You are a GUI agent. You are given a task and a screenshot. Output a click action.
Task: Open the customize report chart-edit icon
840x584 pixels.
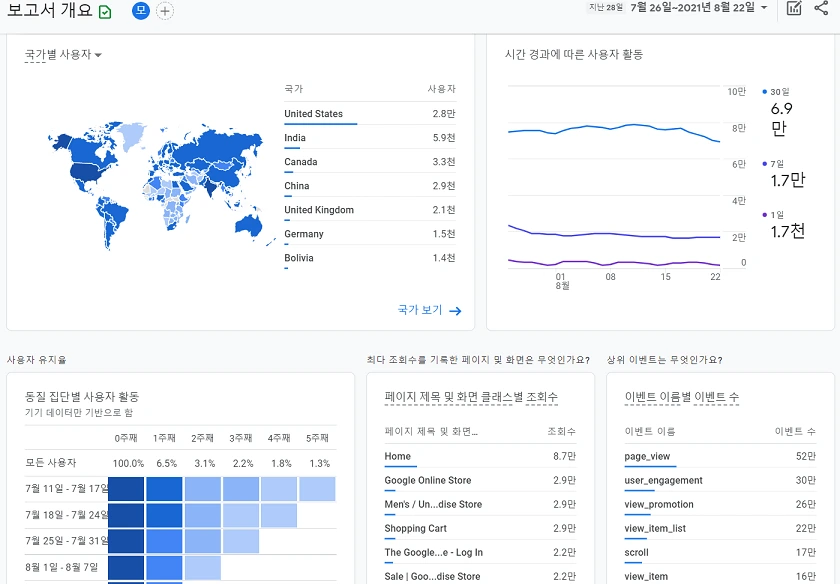(794, 8)
